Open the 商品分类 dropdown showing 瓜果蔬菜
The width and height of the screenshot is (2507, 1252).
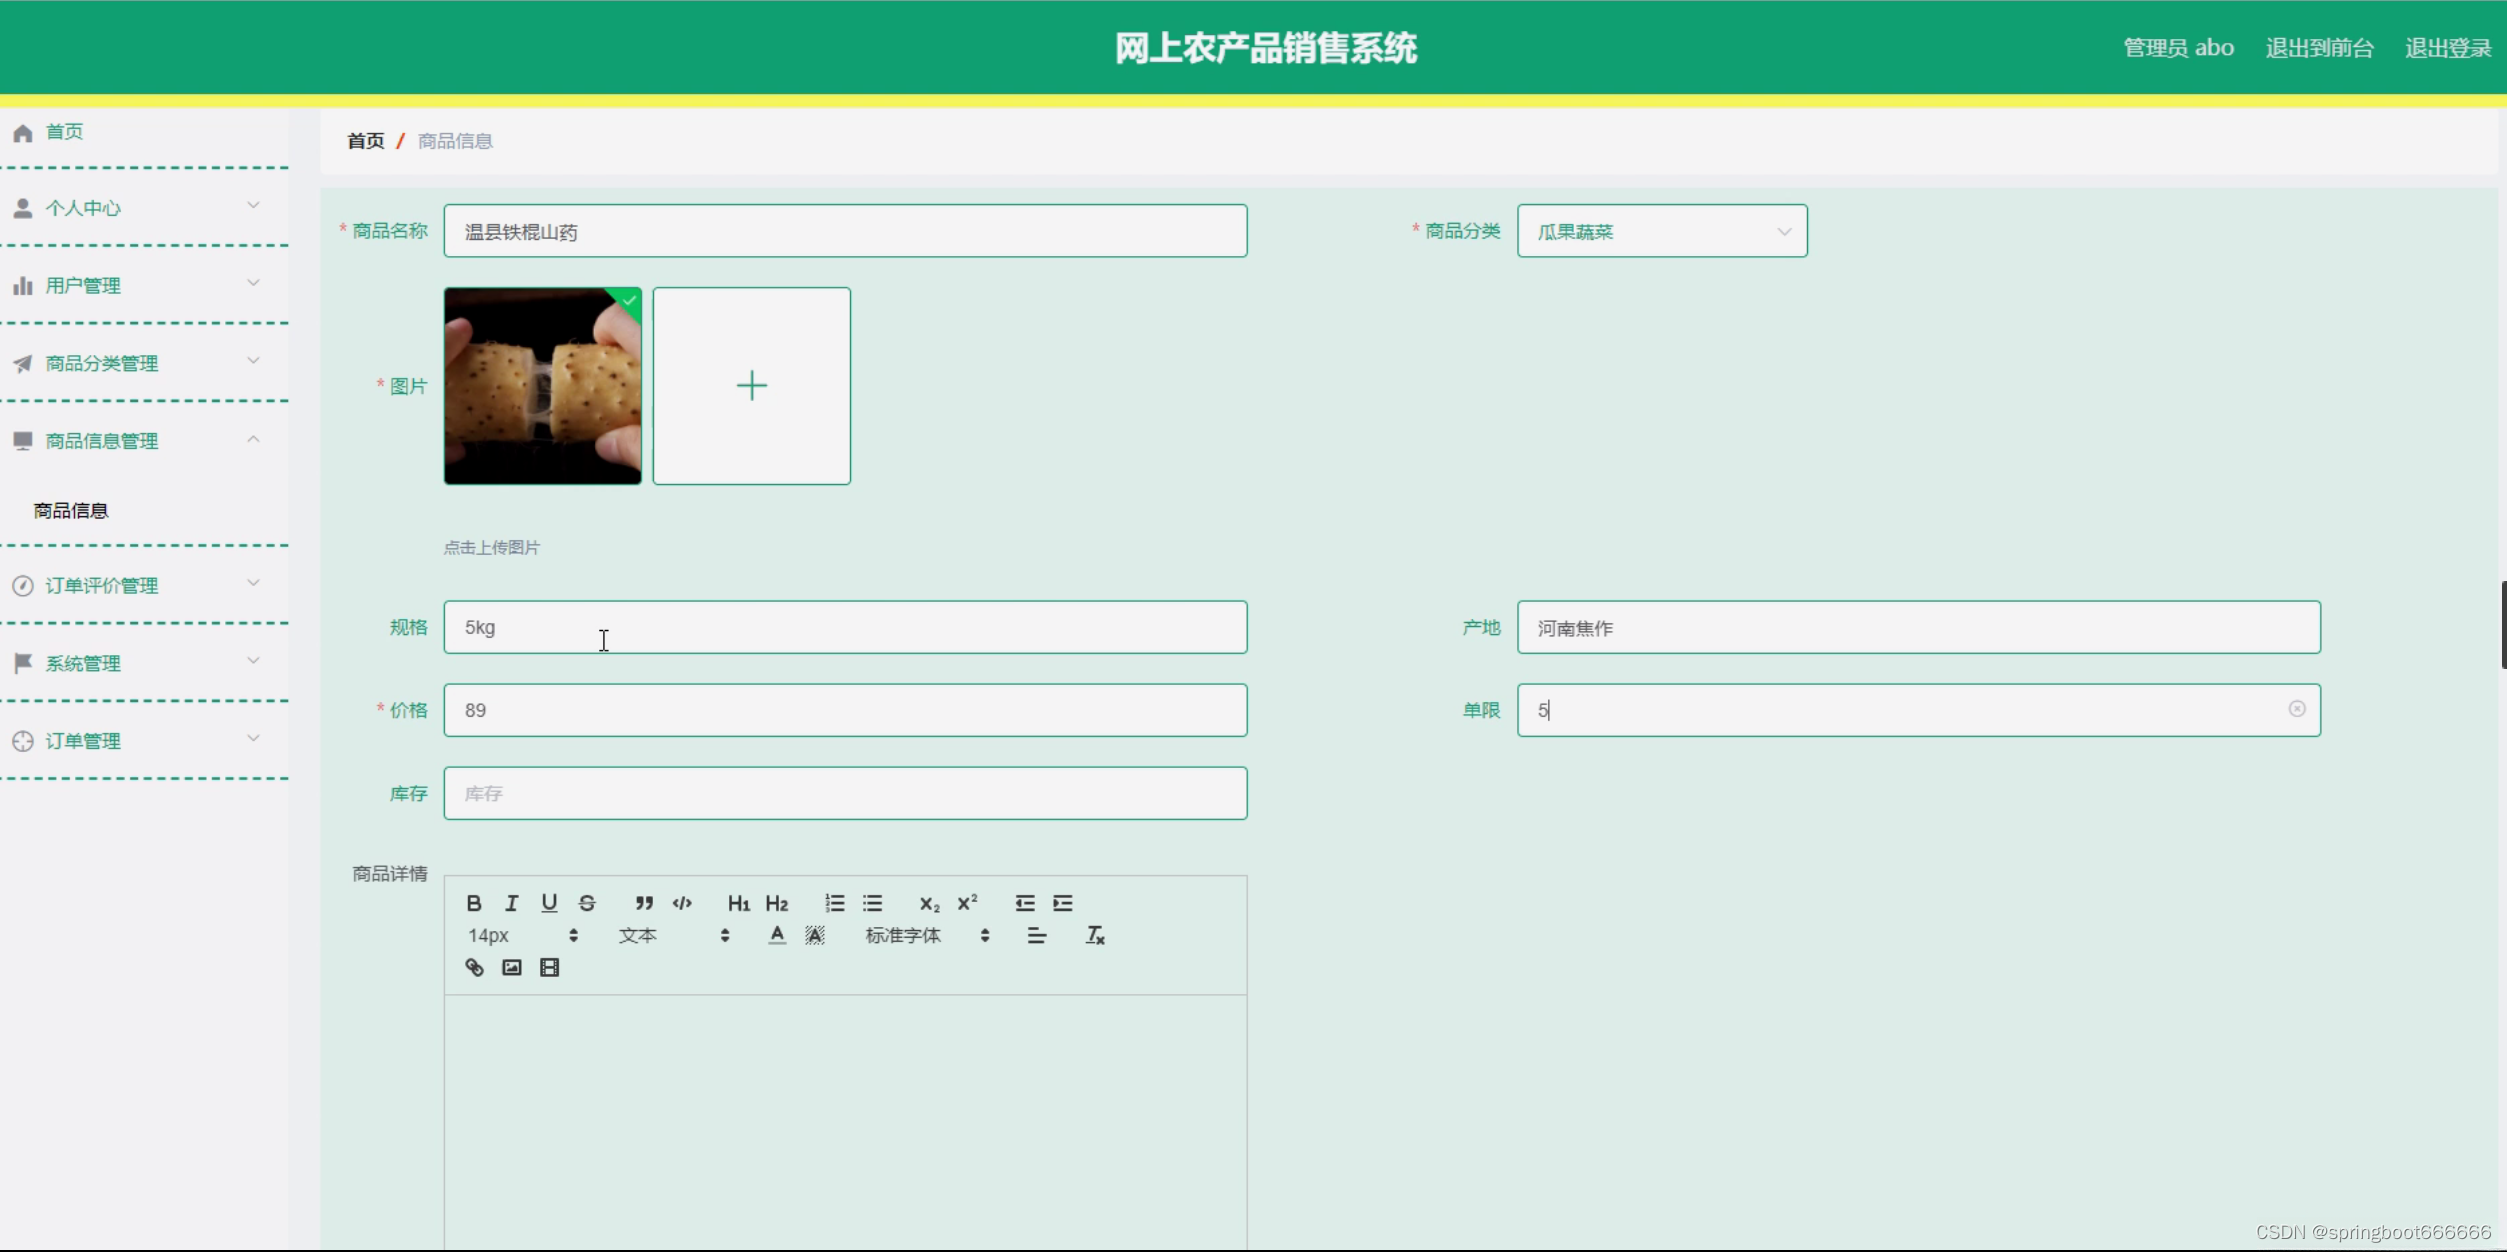click(x=1661, y=231)
